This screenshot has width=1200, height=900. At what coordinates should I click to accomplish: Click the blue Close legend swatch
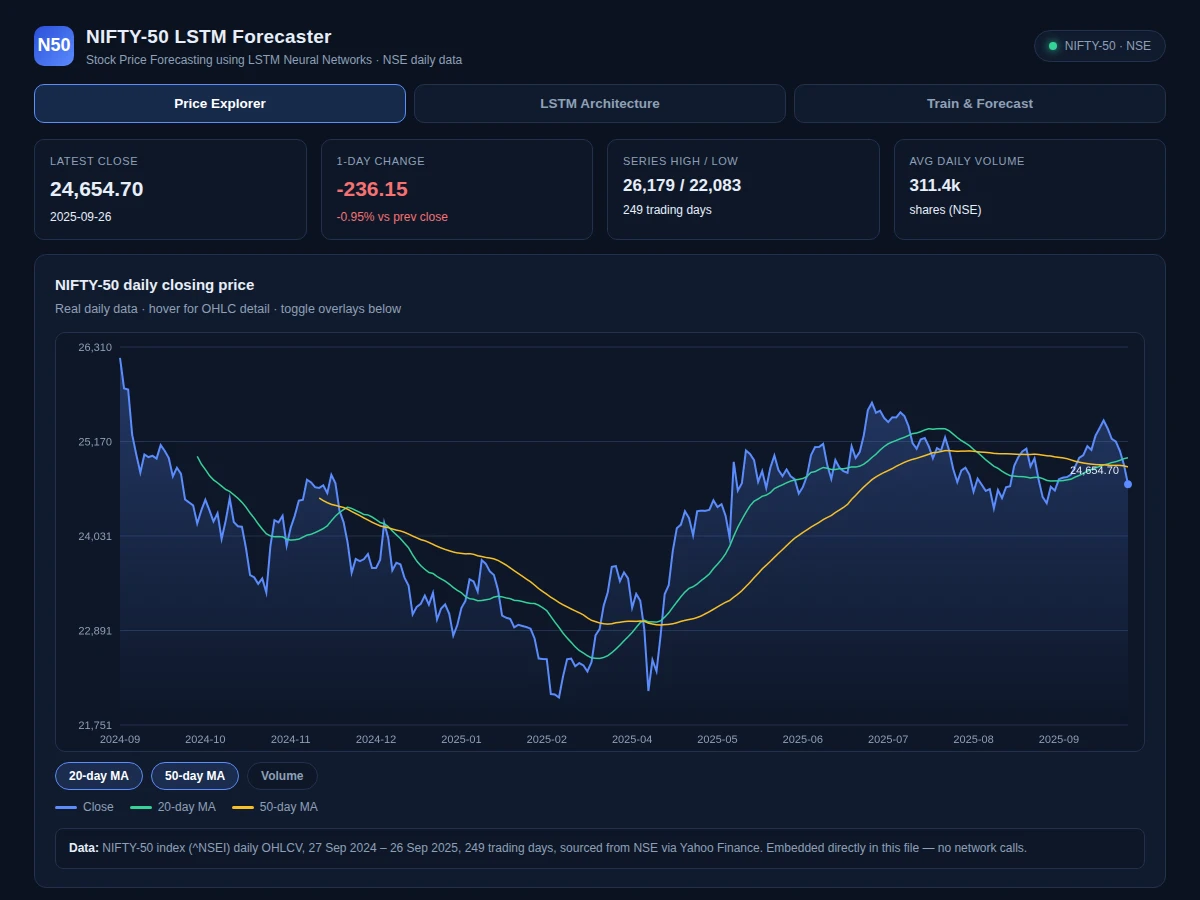click(x=66, y=807)
